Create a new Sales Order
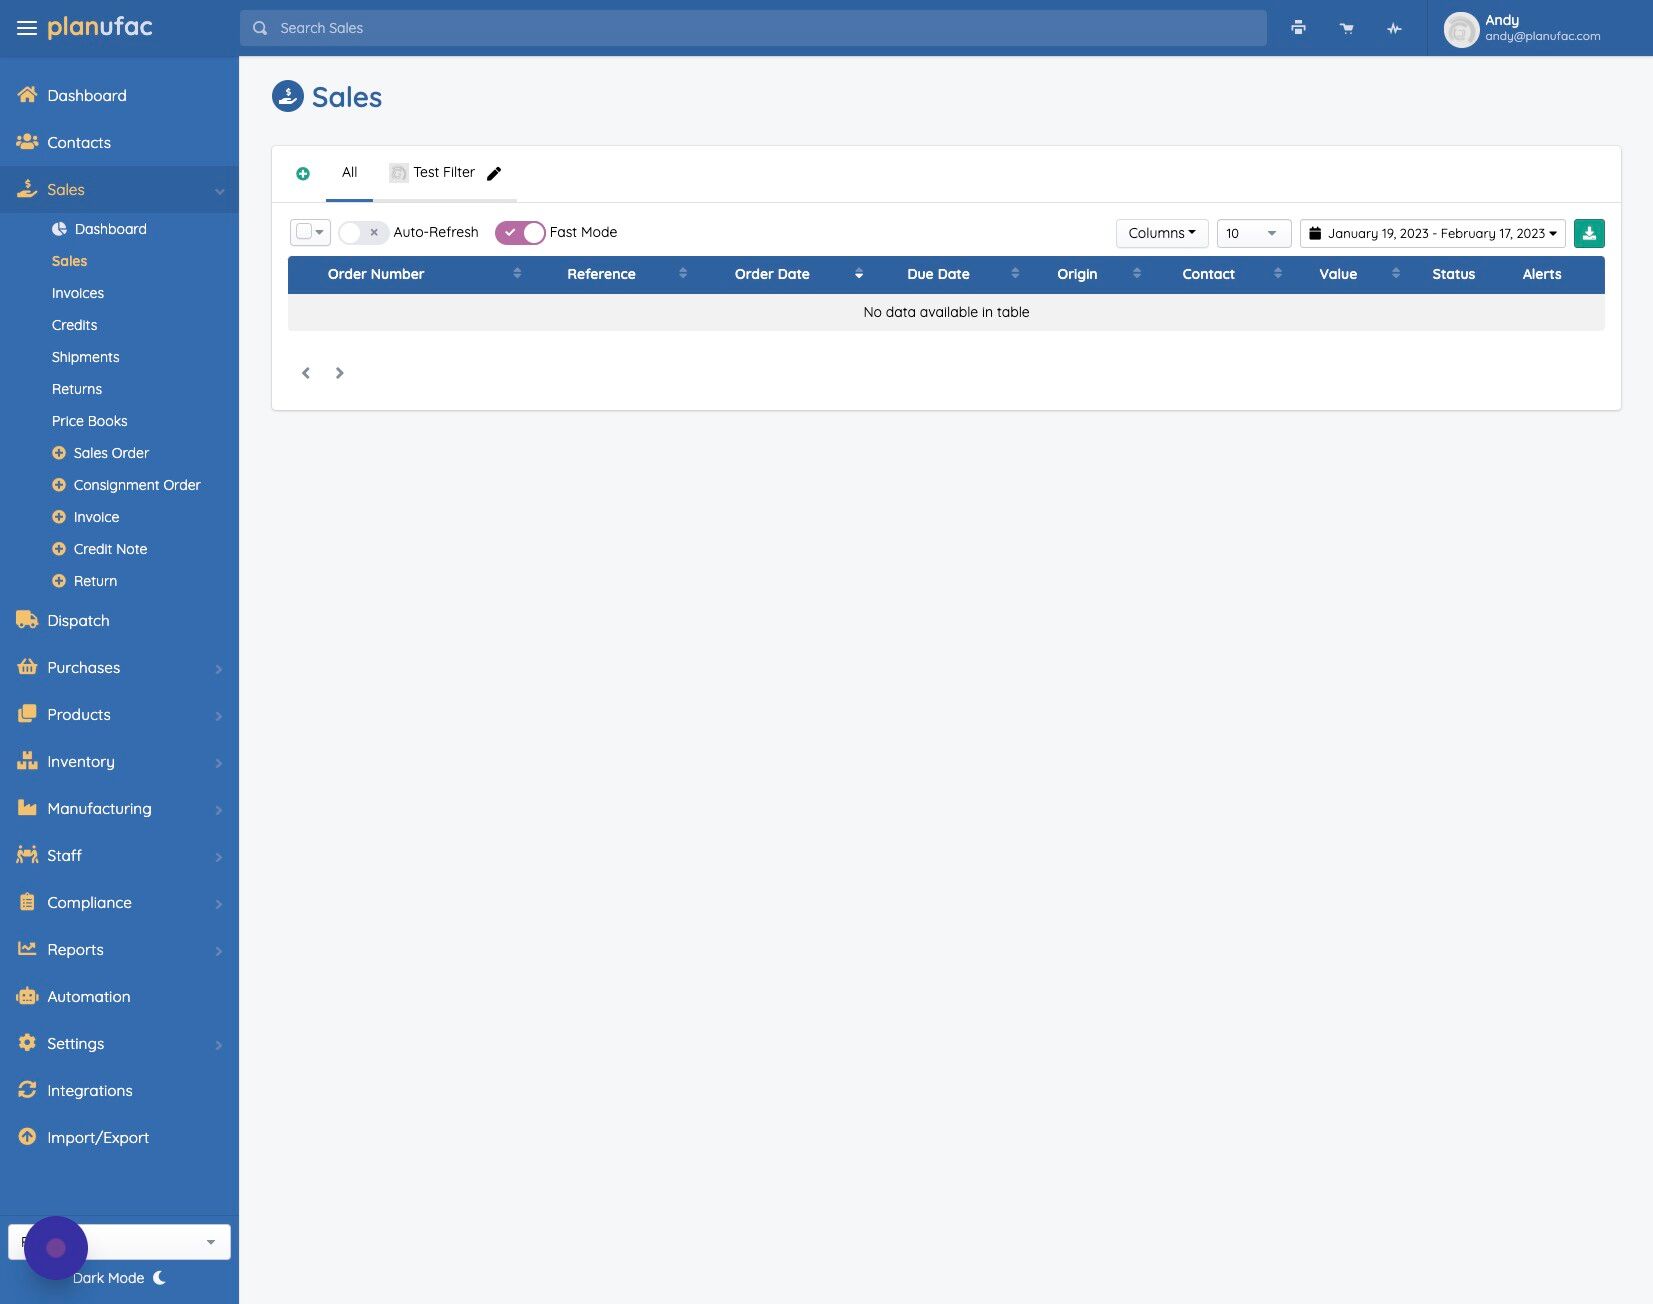This screenshot has height=1304, width=1653. (x=100, y=453)
